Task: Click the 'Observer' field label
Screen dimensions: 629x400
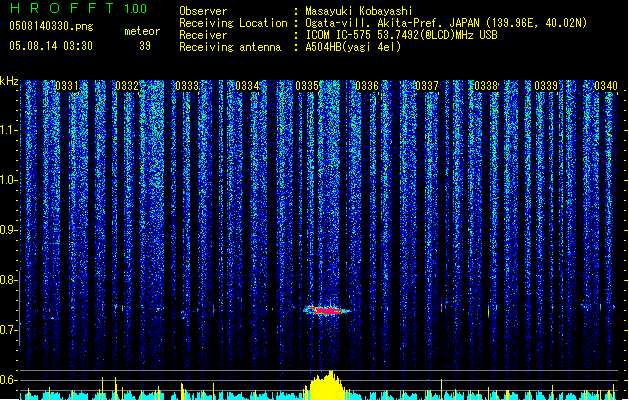Action: coord(203,11)
